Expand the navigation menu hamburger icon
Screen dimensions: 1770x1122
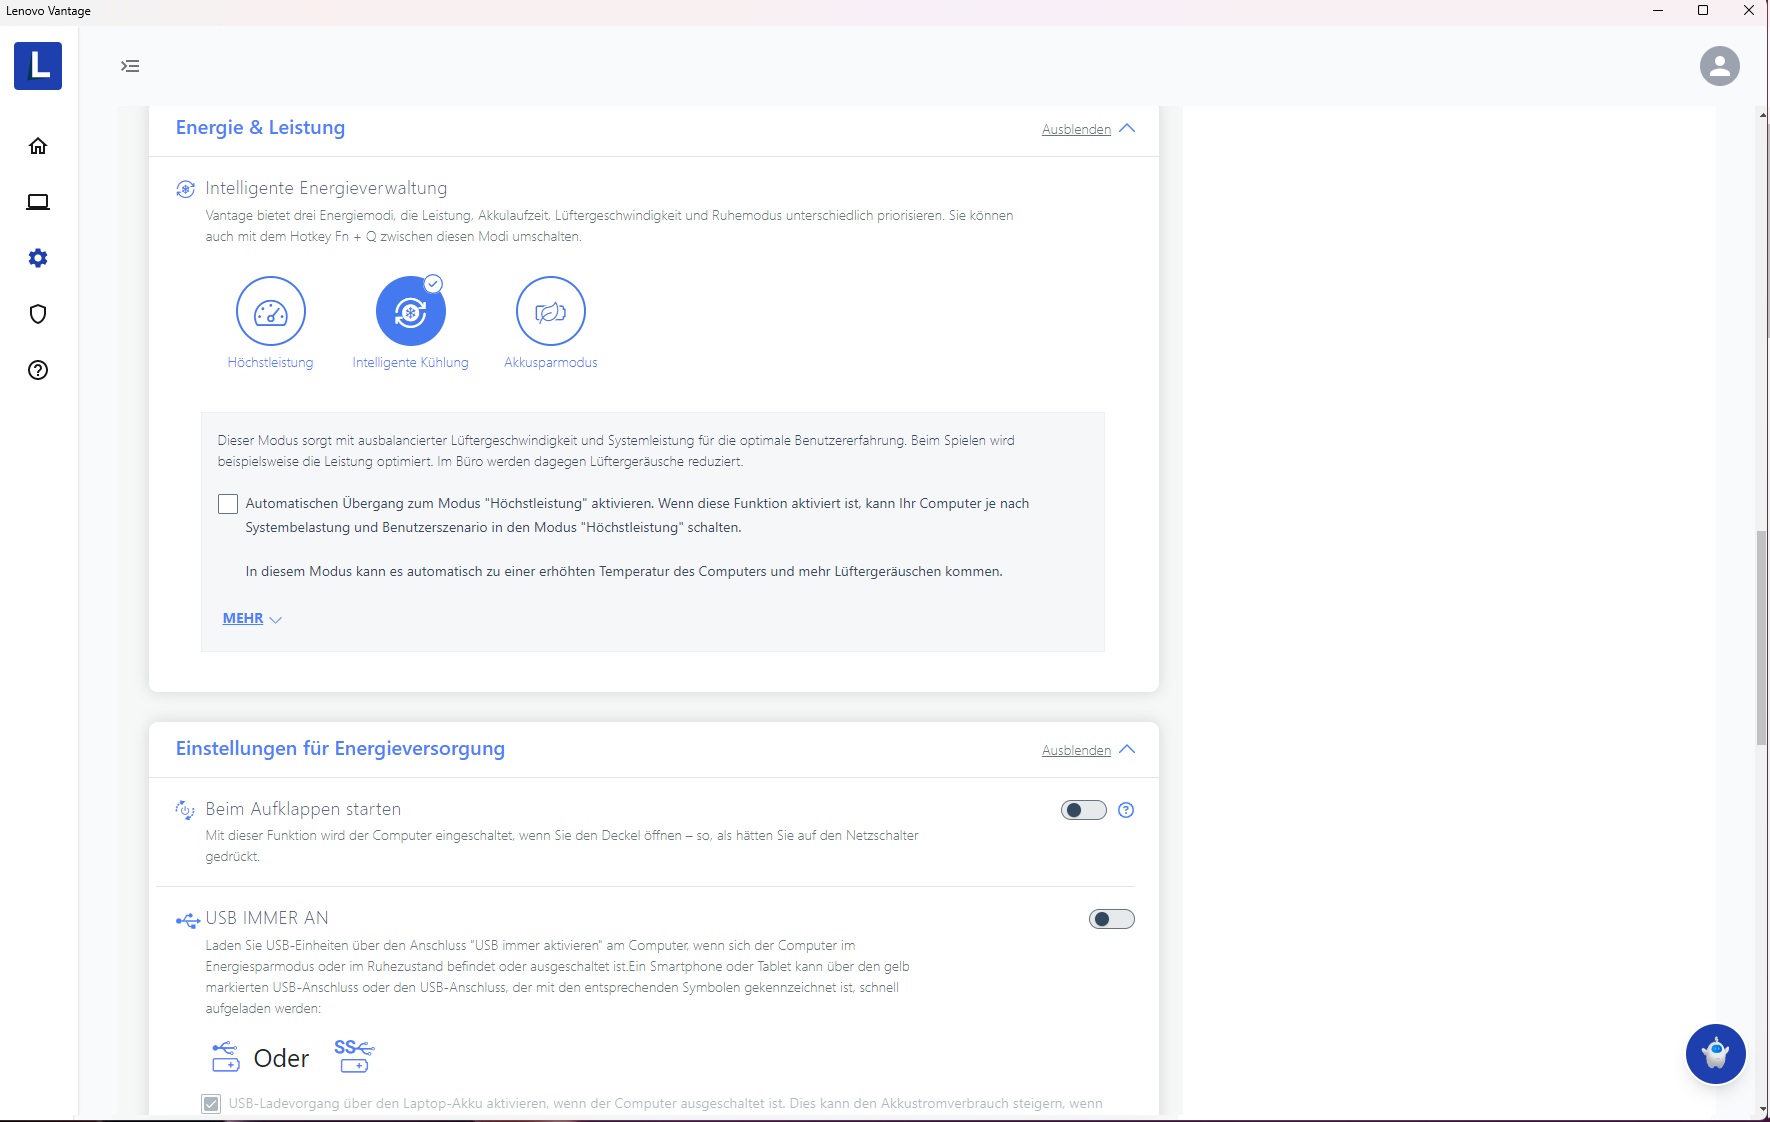130,66
